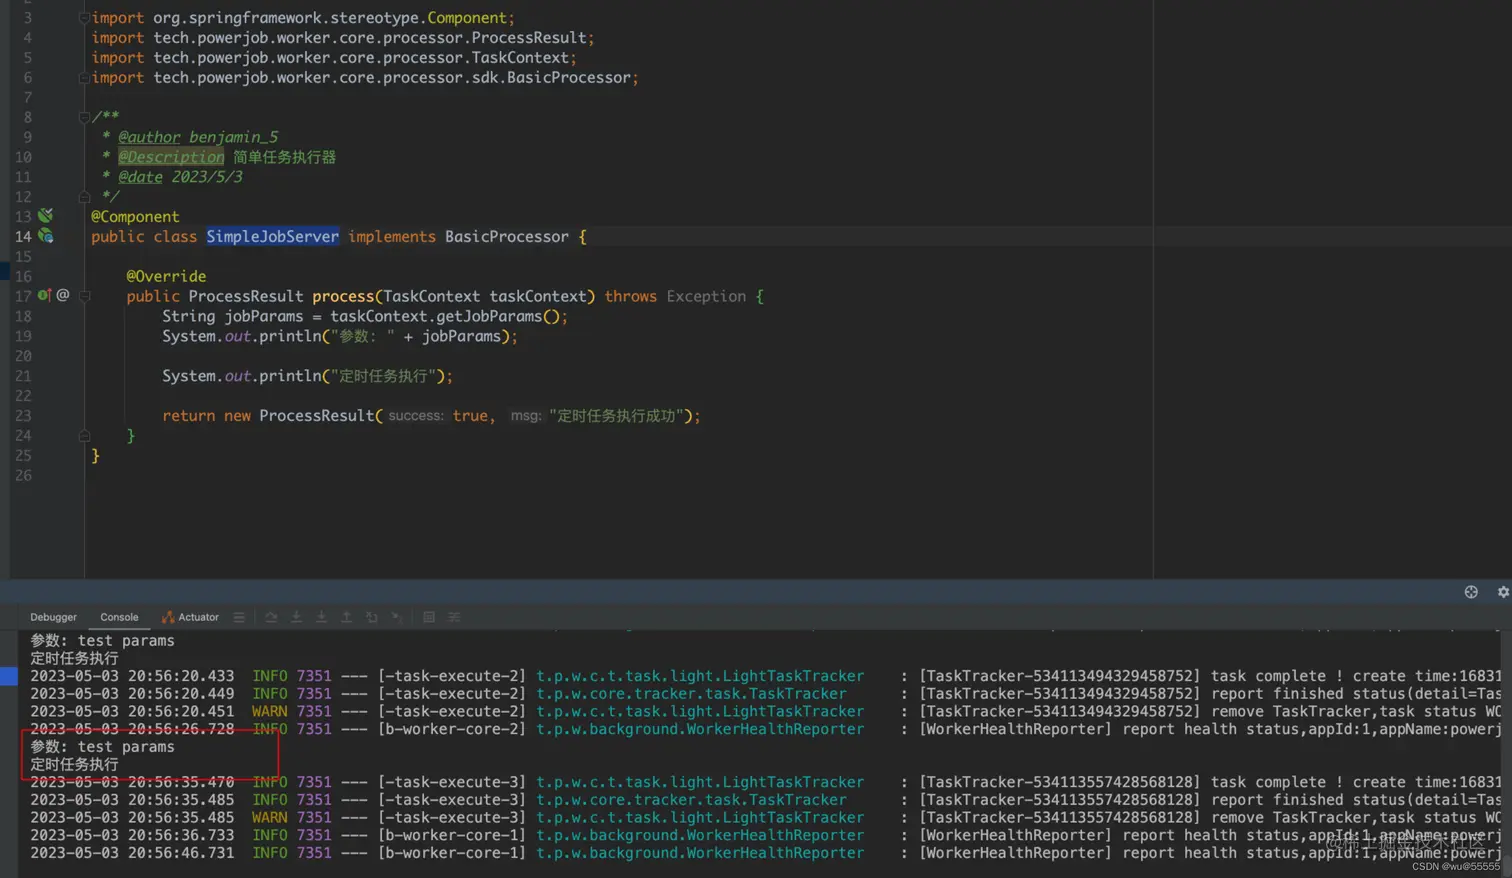Open debug panel settings gear

(x=1503, y=592)
